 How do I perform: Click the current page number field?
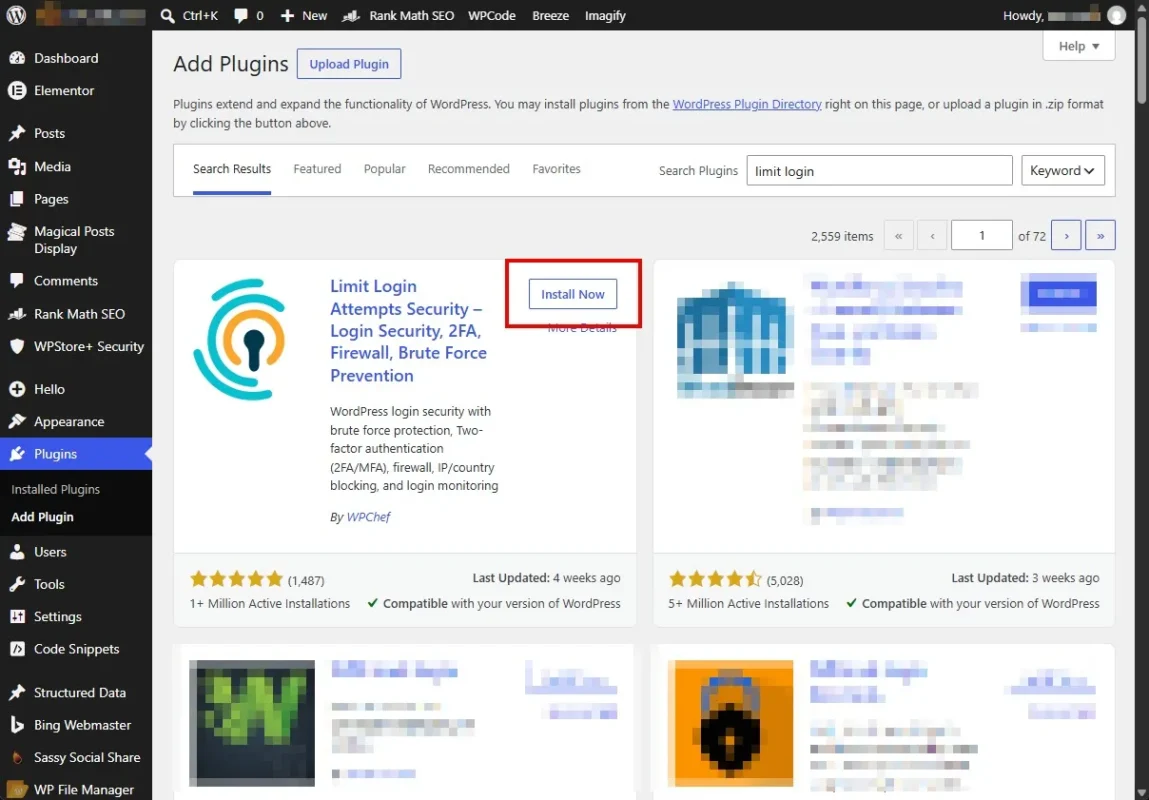click(982, 235)
